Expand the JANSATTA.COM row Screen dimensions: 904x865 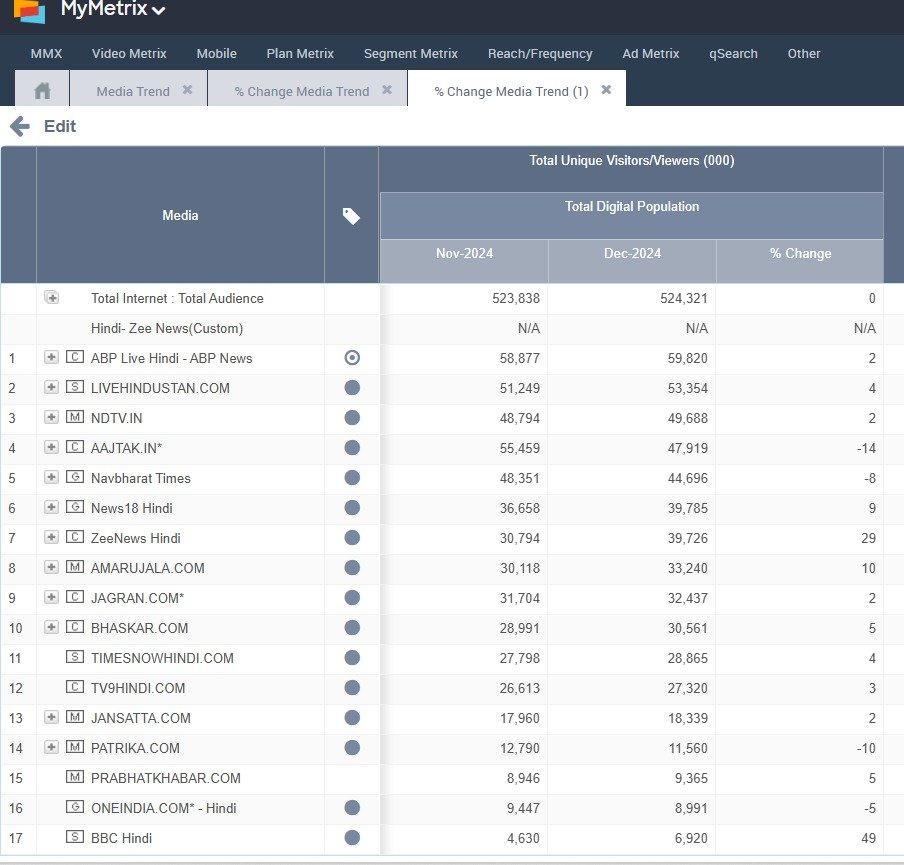tap(51, 717)
